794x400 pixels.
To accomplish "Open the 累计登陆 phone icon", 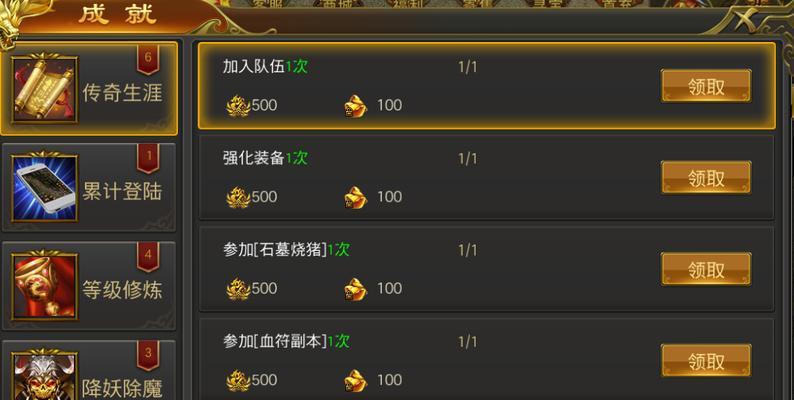I will tap(45, 188).
